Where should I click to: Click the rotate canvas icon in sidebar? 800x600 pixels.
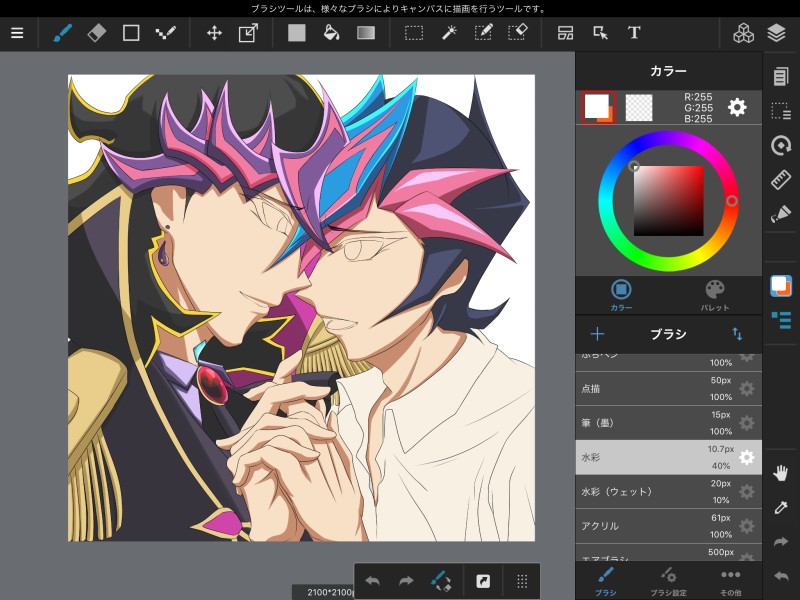tap(781, 145)
